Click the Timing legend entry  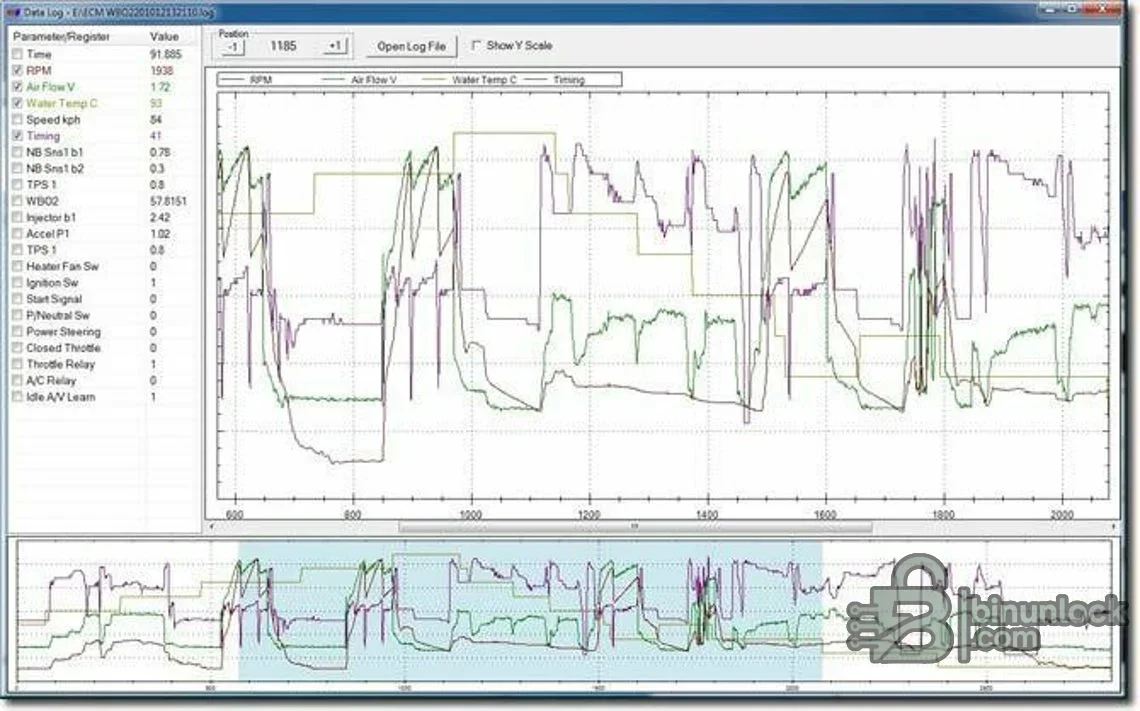(555, 80)
